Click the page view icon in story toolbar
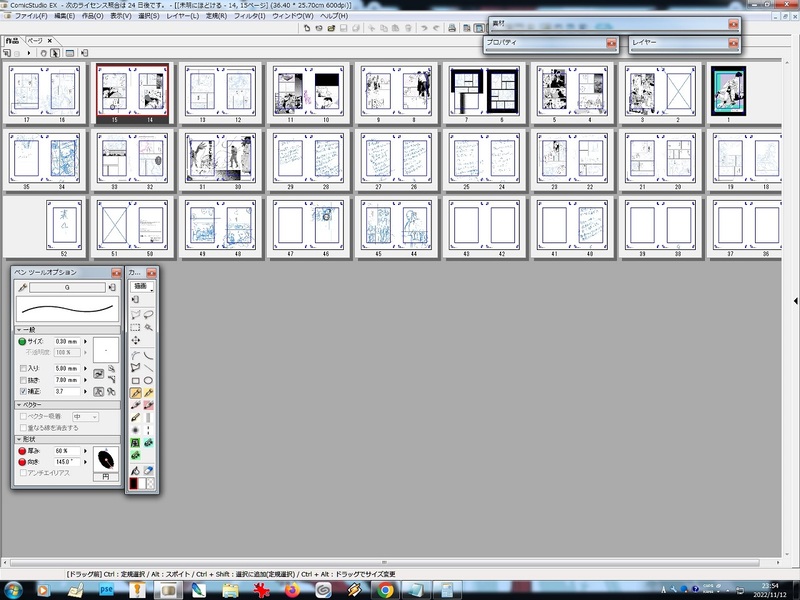This screenshot has width=800, height=600. [70, 53]
